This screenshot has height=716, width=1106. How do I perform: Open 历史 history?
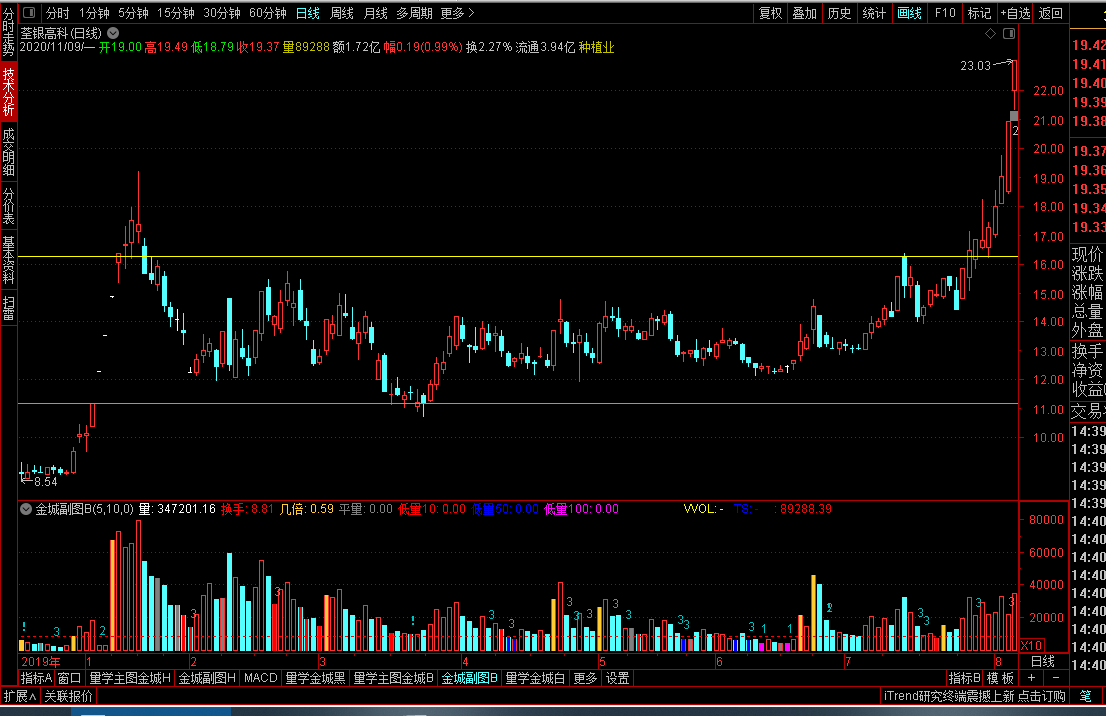pyautogui.click(x=839, y=13)
